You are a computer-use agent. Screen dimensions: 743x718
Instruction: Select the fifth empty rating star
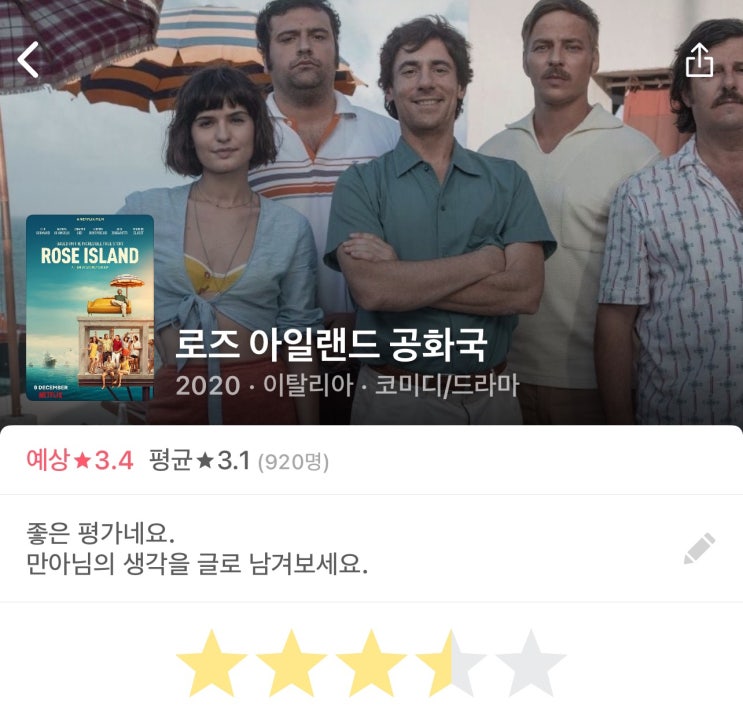[531, 663]
